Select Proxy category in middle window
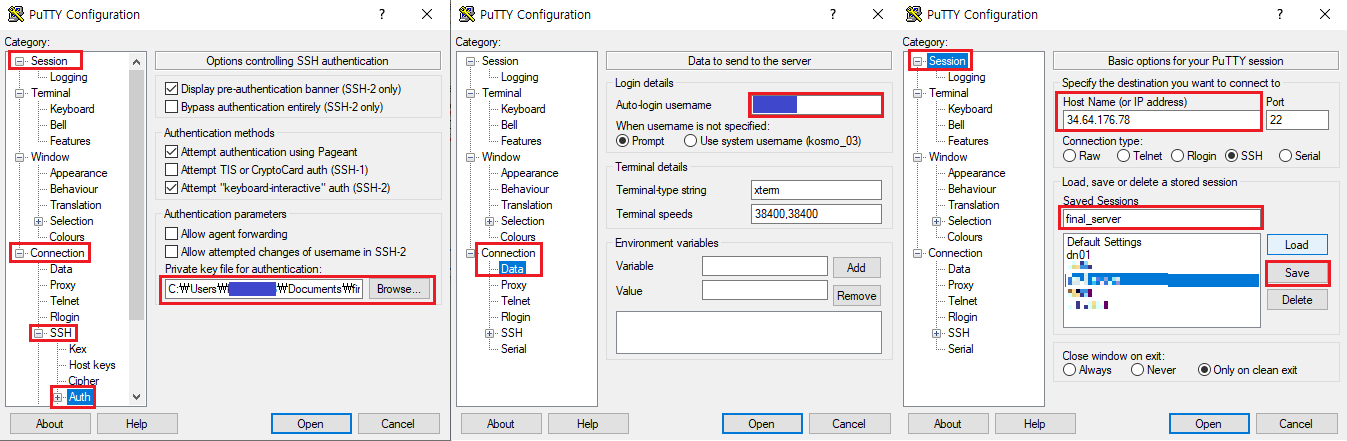Image resolution: width=1347 pixels, height=441 pixels. (515, 285)
